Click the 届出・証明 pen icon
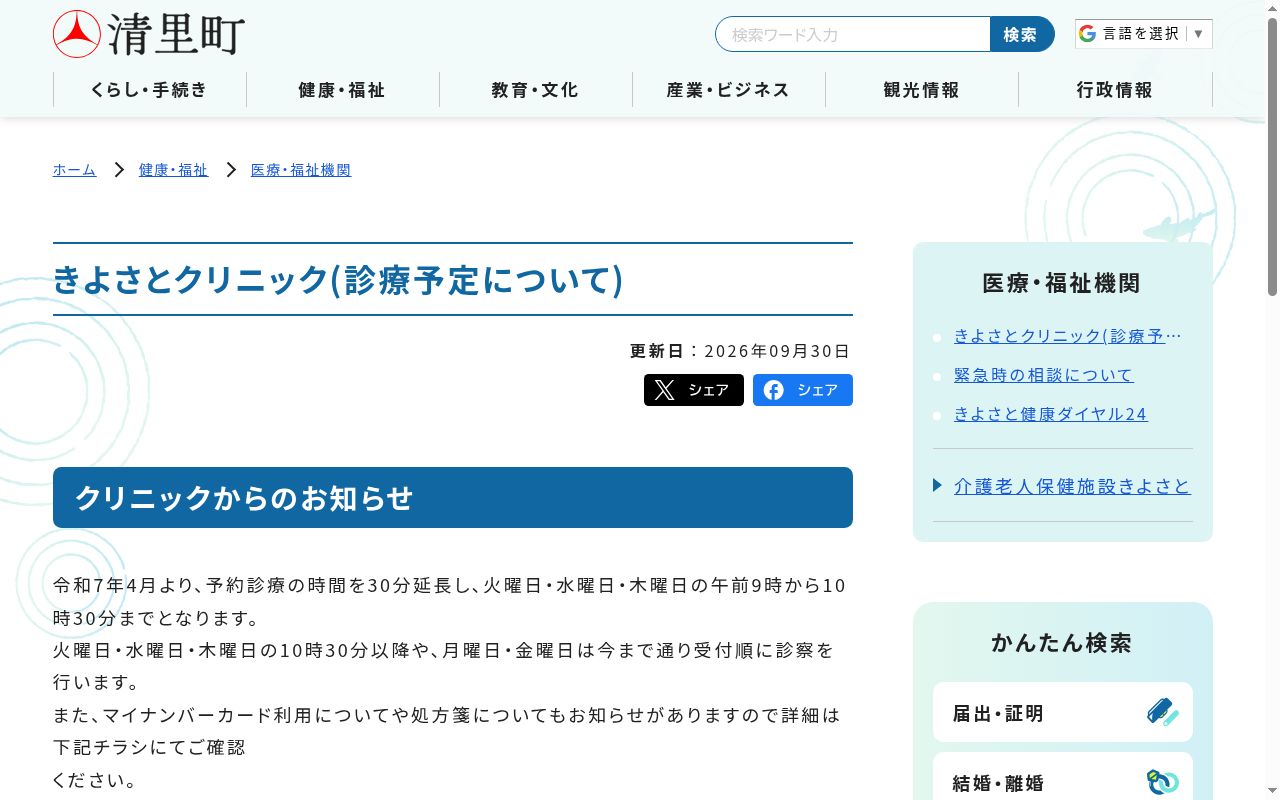This screenshot has width=1280, height=800. [1163, 712]
